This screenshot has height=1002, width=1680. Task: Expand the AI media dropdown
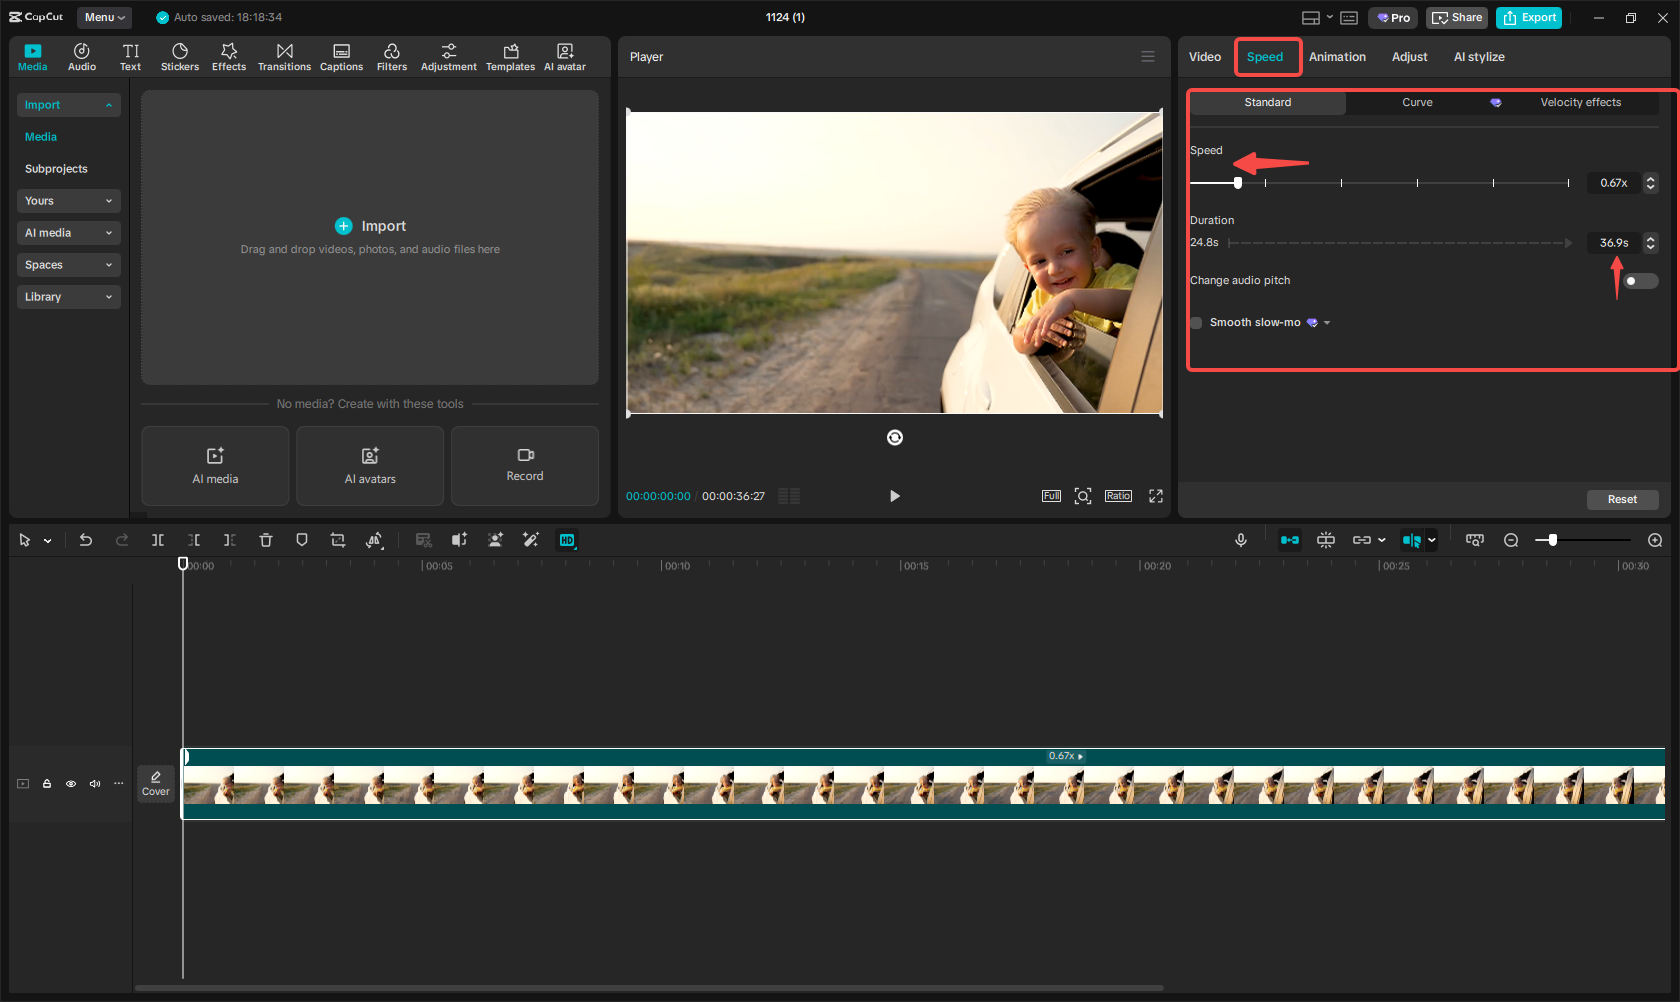click(x=68, y=233)
